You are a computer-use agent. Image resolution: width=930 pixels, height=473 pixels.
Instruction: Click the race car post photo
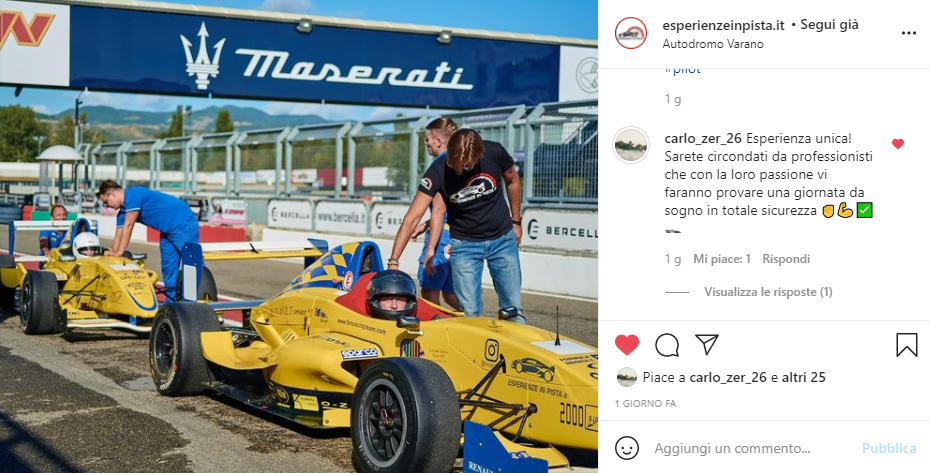point(299,236)
